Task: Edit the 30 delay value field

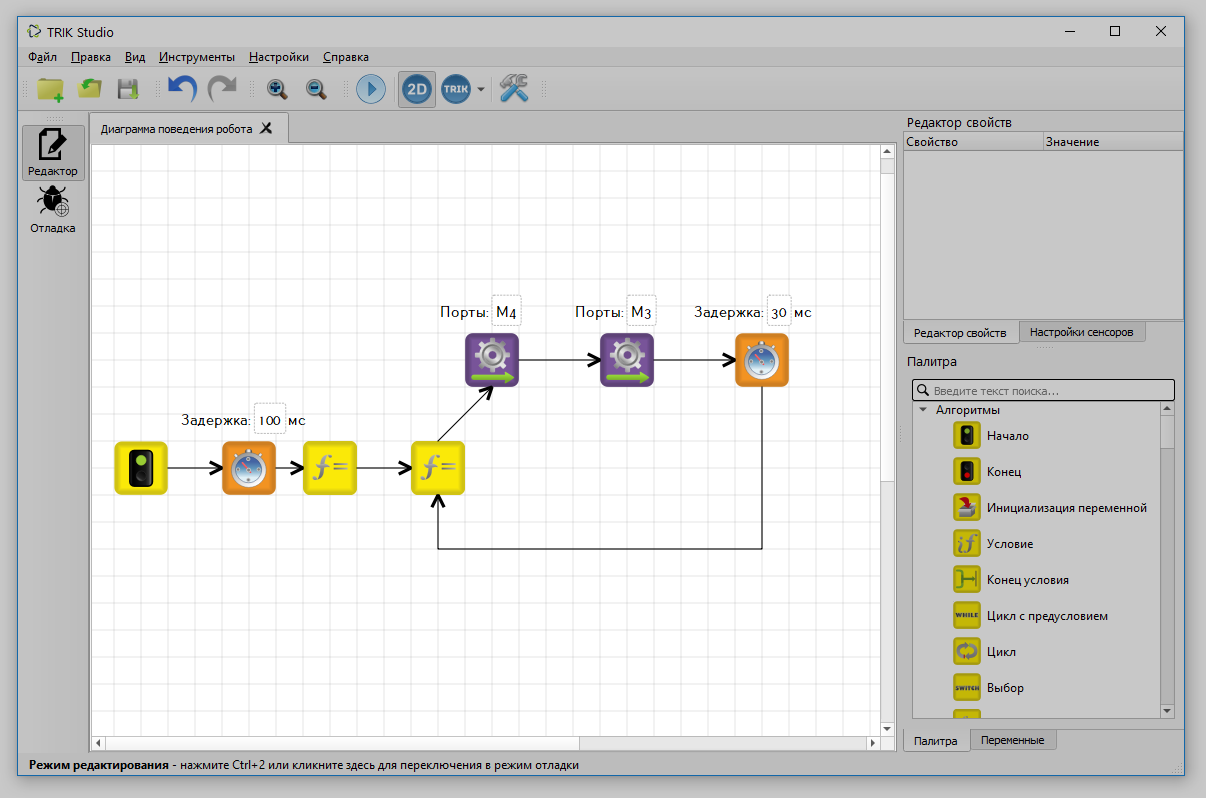Action: (779, 313)
